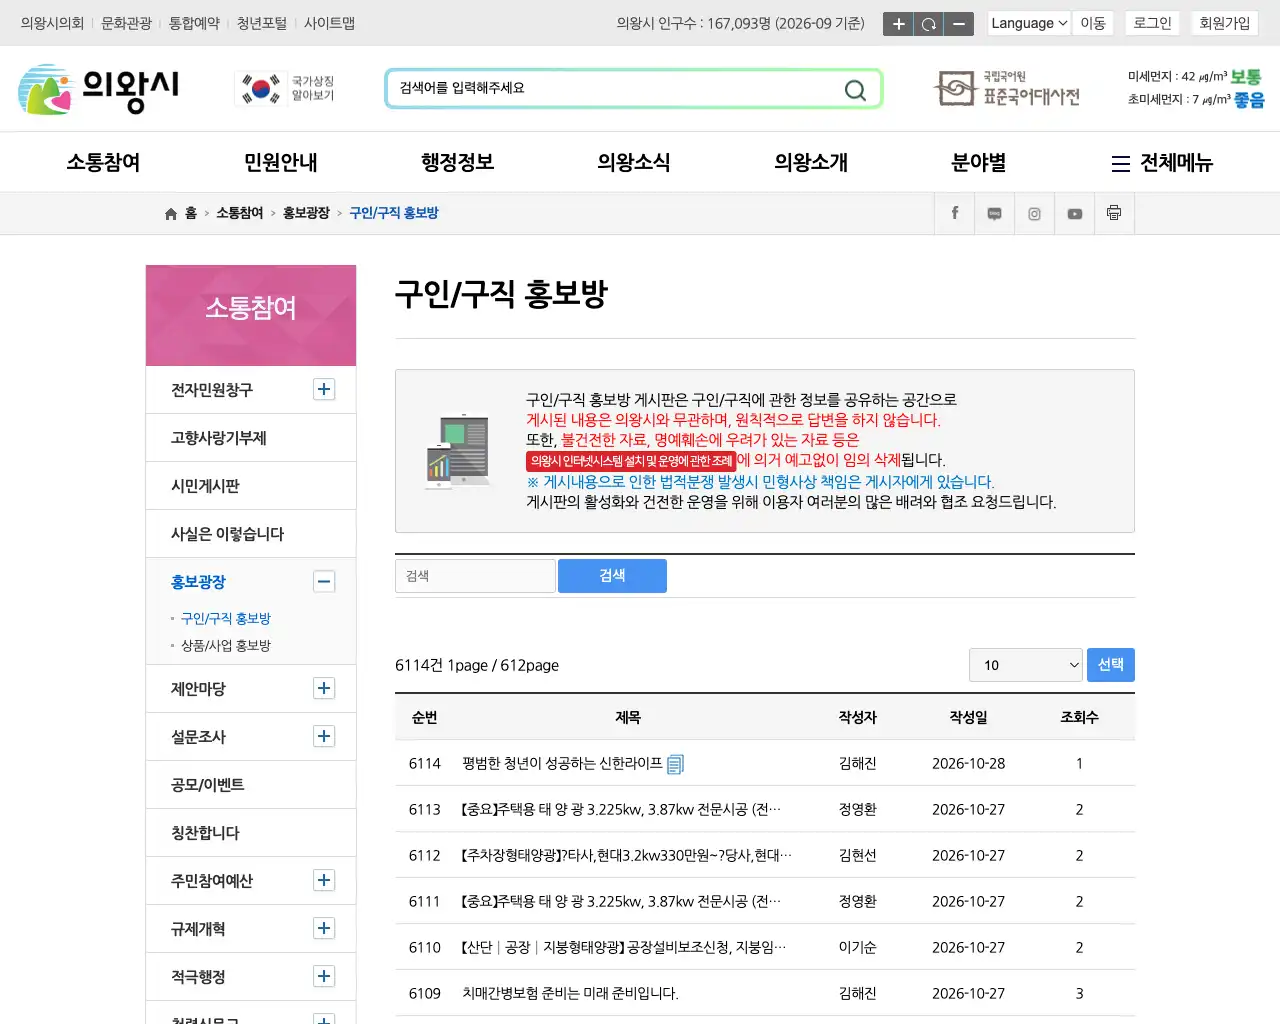The image size is (1280, 1024).
Task: Open the 시민게시판 sidebar item
Action: [251, 486]
